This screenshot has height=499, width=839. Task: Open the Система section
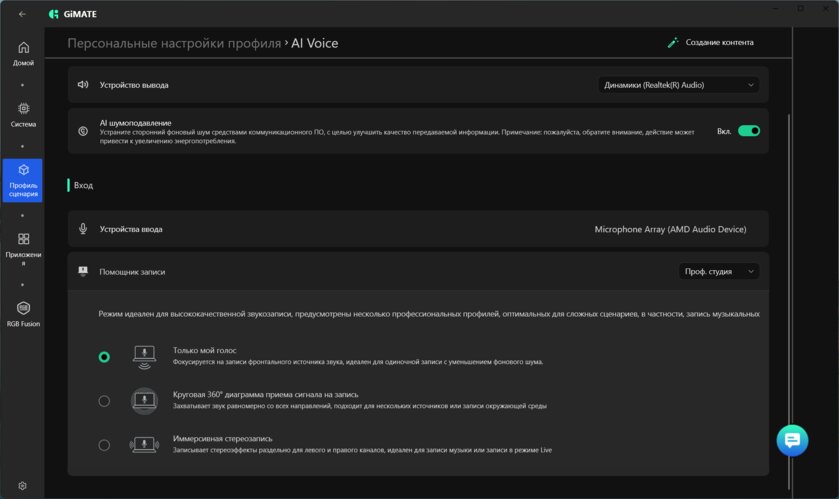(x=23, y=115)
